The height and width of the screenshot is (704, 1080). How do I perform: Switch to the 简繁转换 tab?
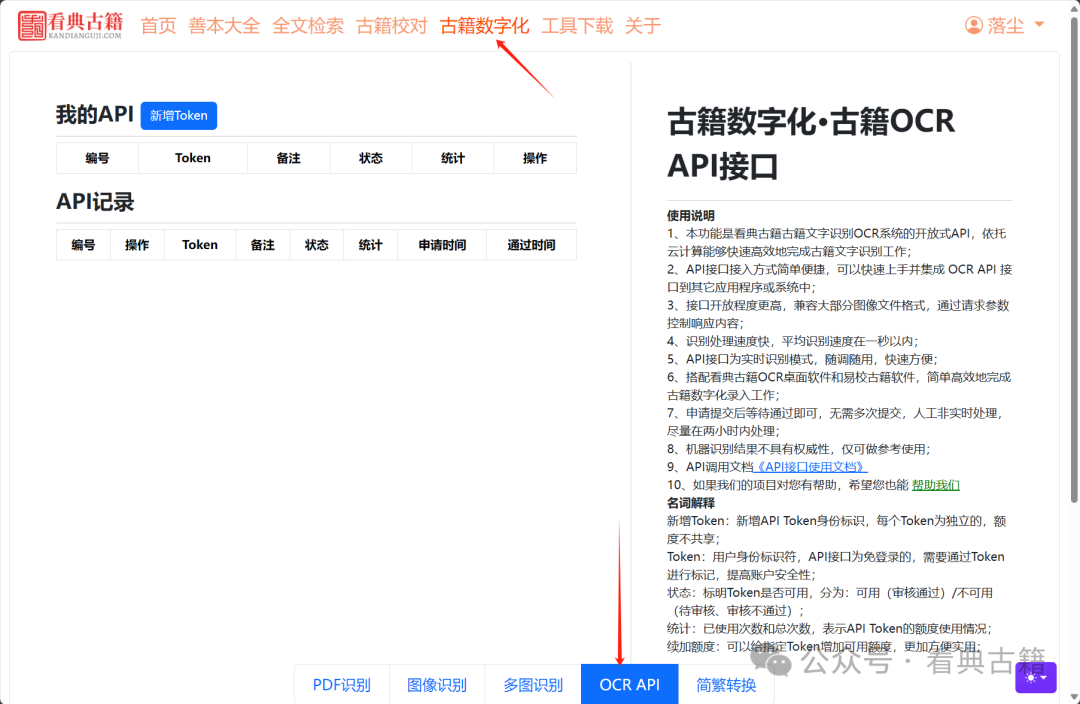tap(725, 684)
